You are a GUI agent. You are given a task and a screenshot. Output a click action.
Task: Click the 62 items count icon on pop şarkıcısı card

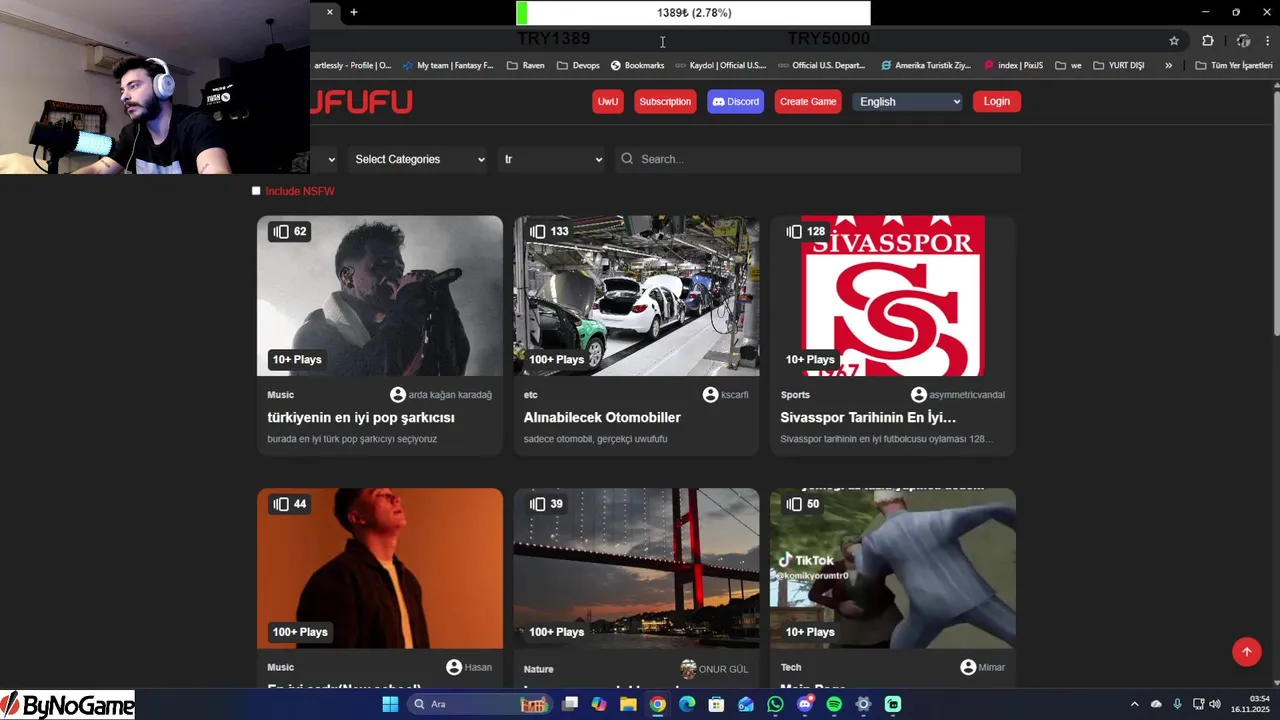coord(281,231)
